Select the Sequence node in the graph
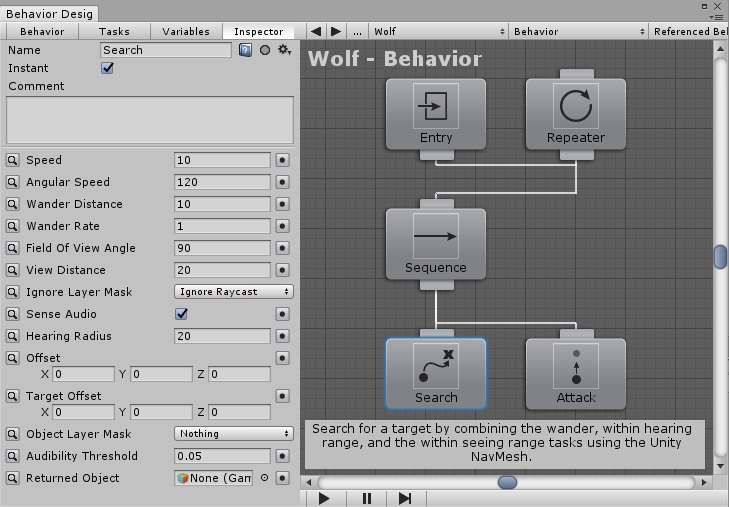 coord(436,244)
